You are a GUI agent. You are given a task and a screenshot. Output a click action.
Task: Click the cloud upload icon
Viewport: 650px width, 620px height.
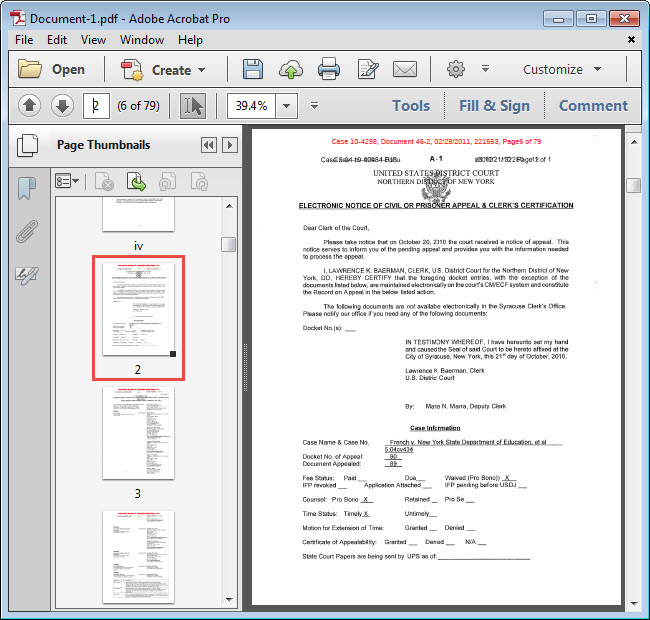[291, 69]
